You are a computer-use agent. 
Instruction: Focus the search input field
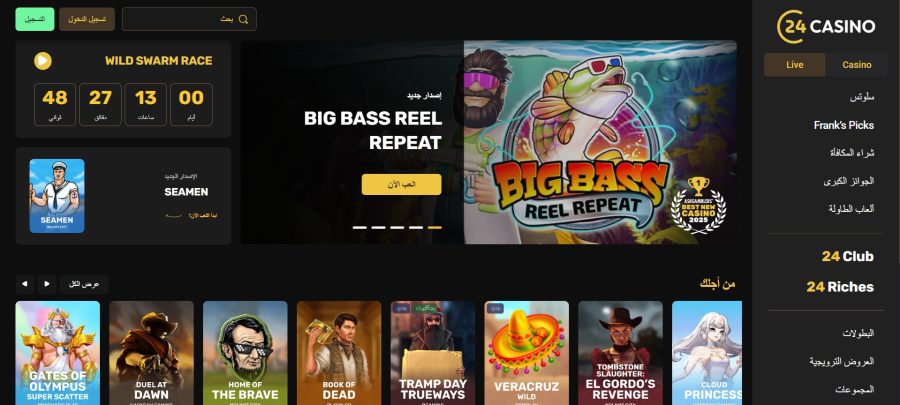coord(189,20)
